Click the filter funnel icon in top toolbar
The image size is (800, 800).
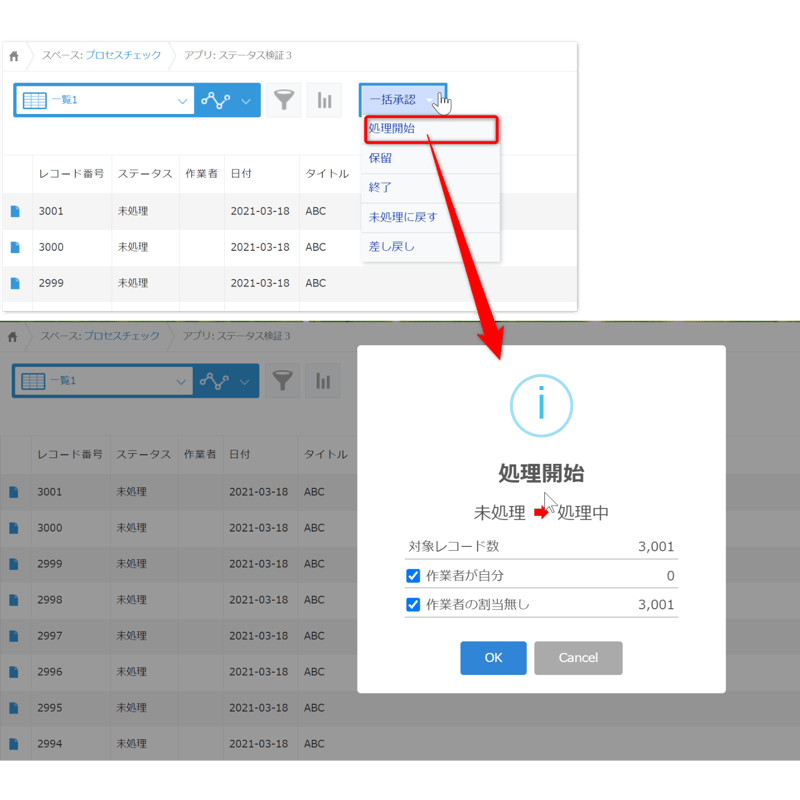pos(284,100)
